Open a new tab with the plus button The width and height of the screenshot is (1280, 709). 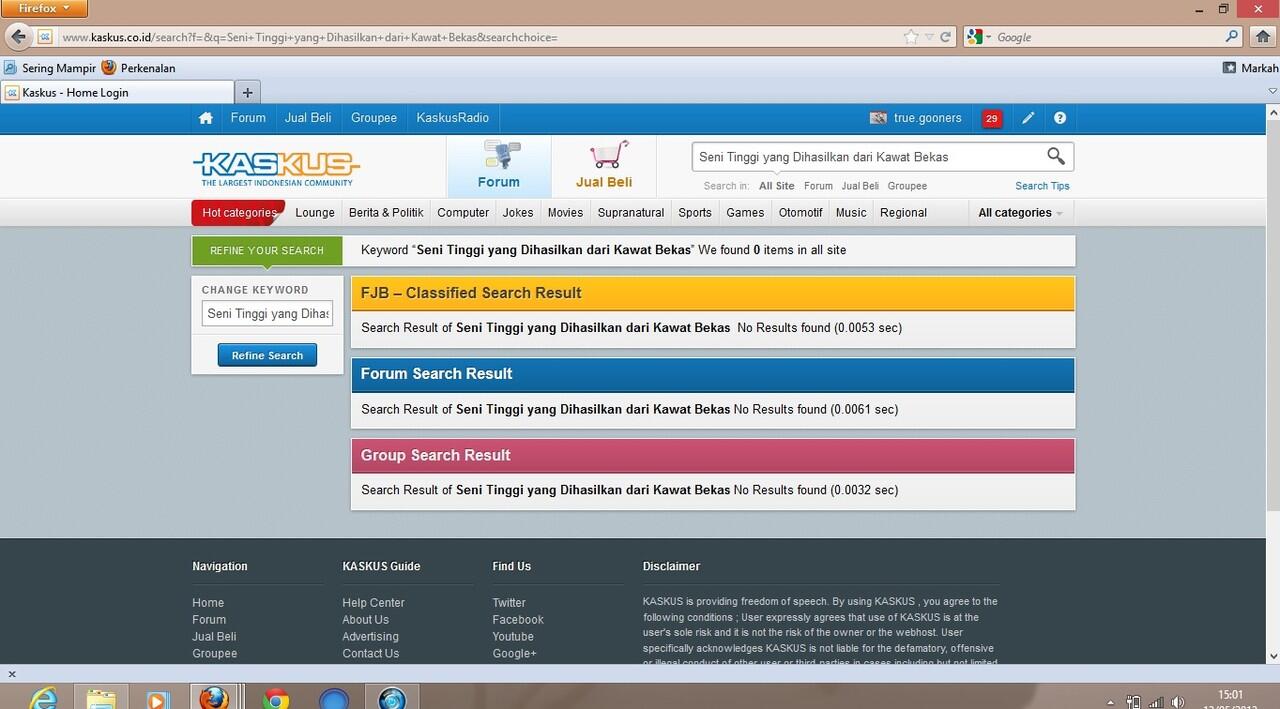coord(247,92)
